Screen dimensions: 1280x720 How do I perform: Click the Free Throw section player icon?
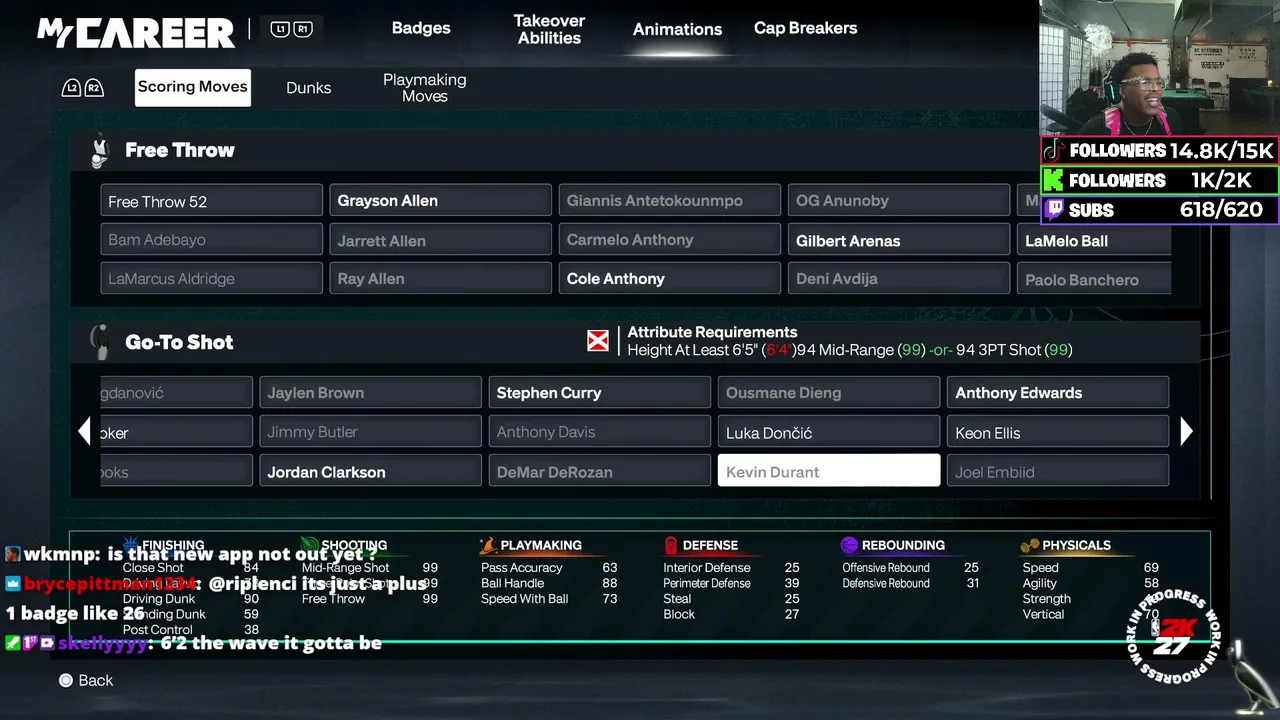point(100,151)
